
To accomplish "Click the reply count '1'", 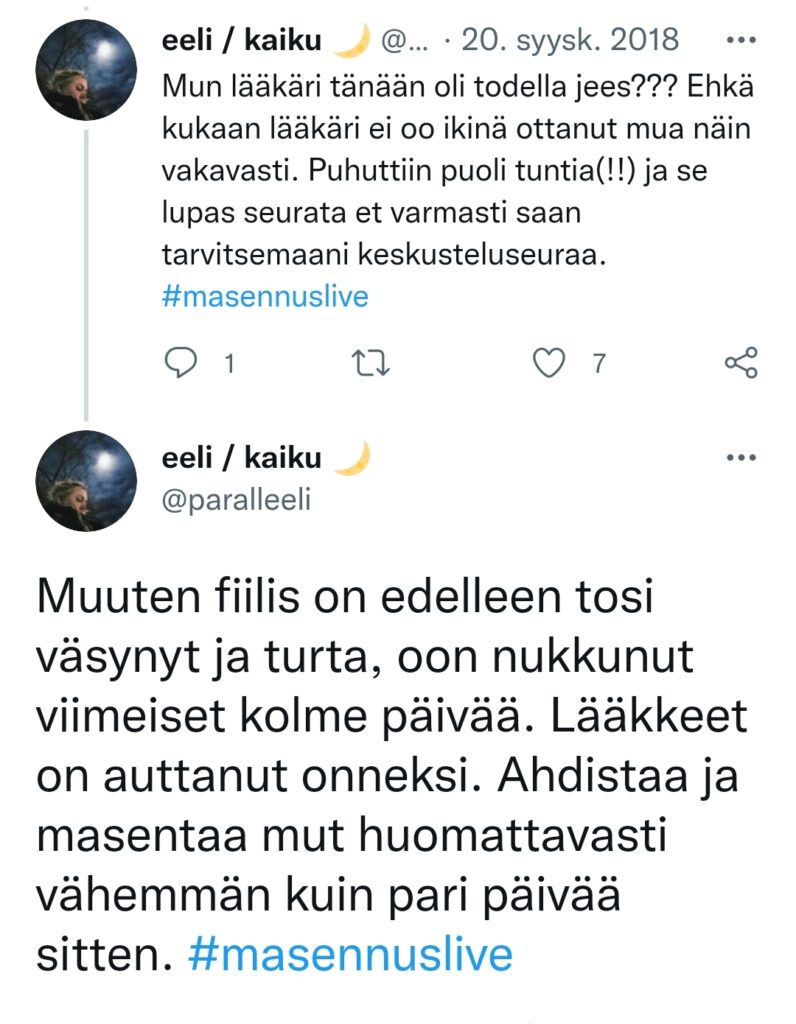I will pyautogui.click(x=229, y=364).
